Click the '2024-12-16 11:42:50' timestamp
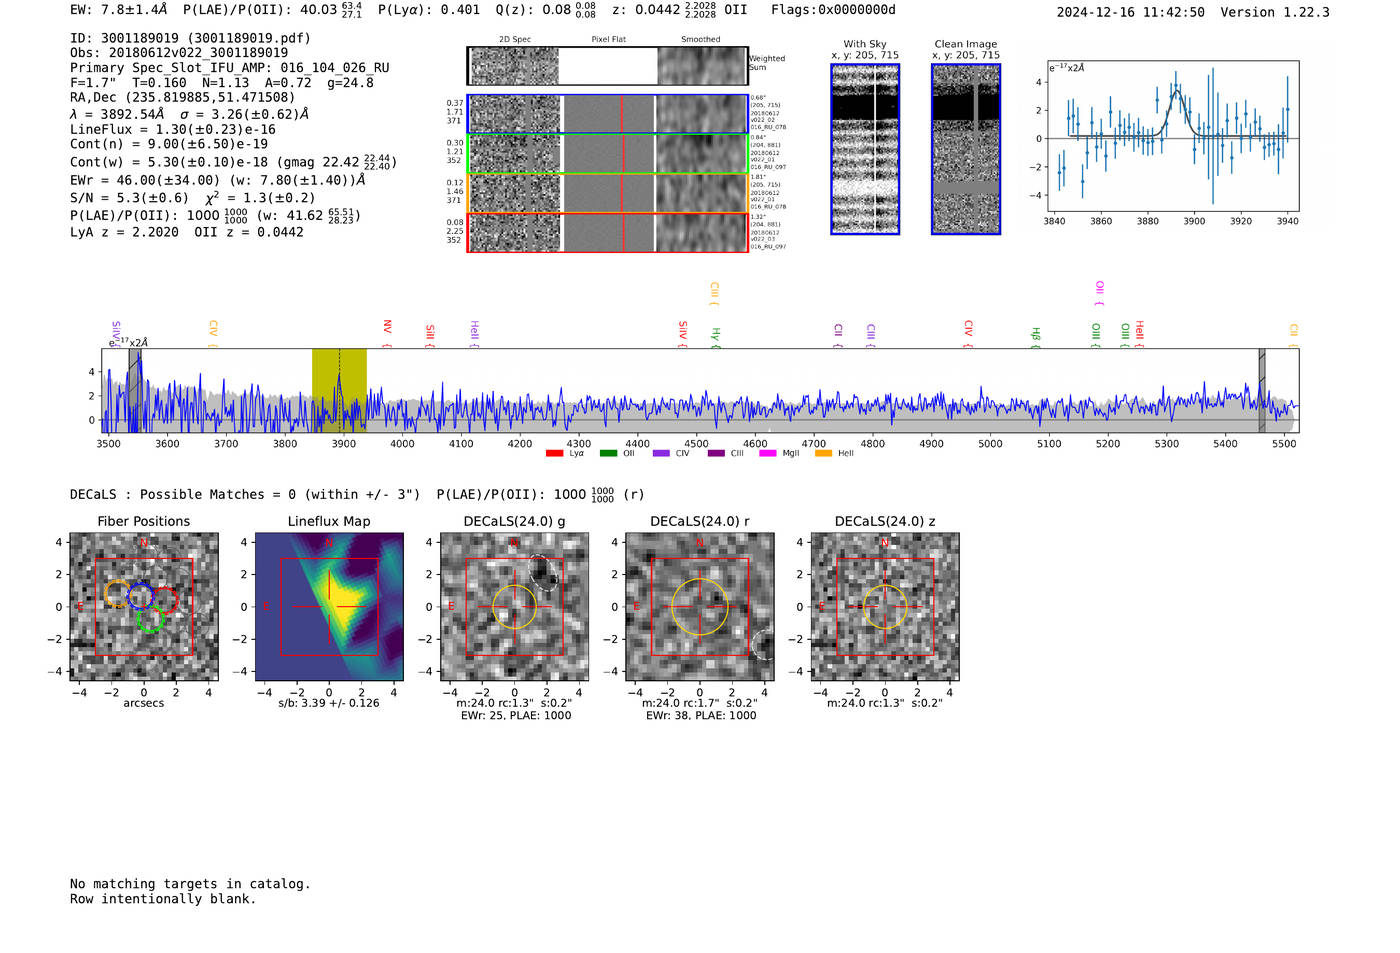Screen dimensions: 1400x953 tap(1131, 12)
